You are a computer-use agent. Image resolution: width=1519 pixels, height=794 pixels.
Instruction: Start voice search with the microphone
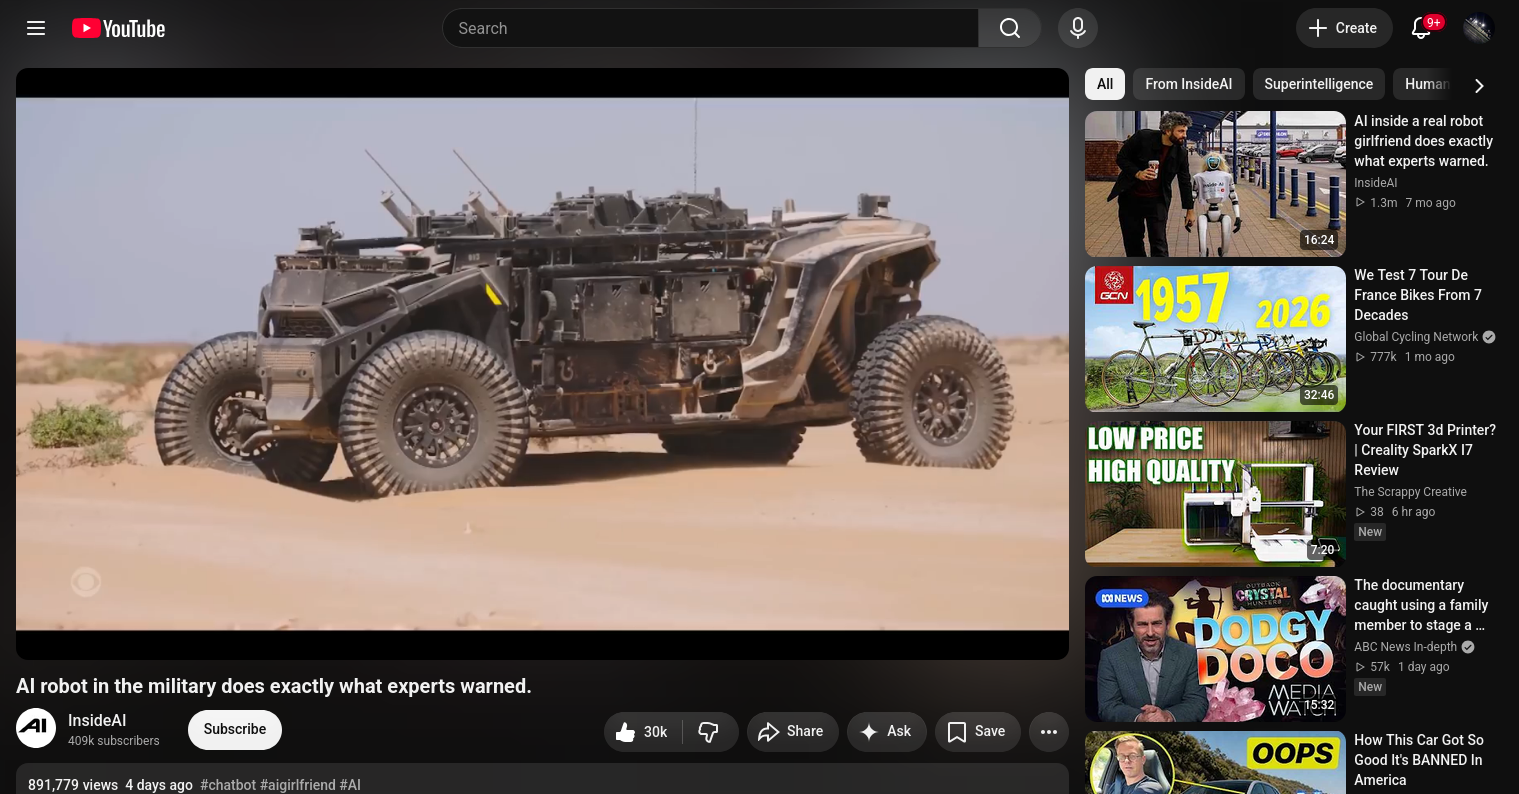[1078, 28]
